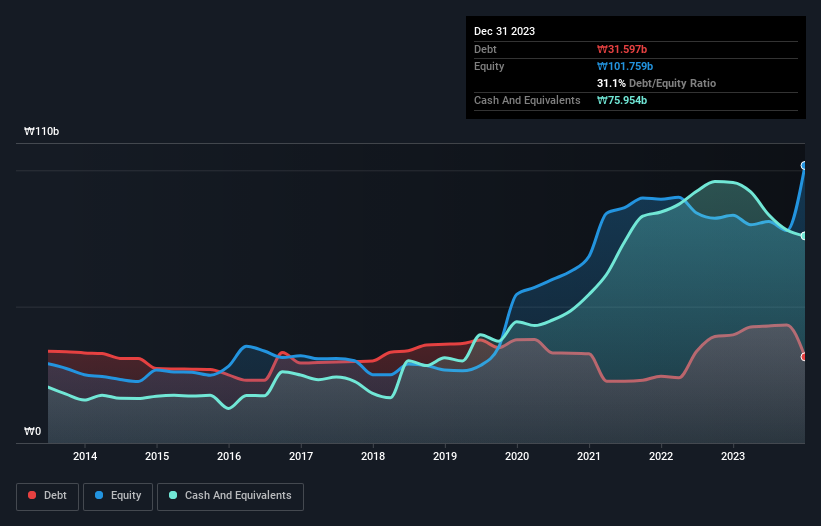Click the 2021 x-axis label
This screenshot has height=526, width=821.
click(589, 456)
